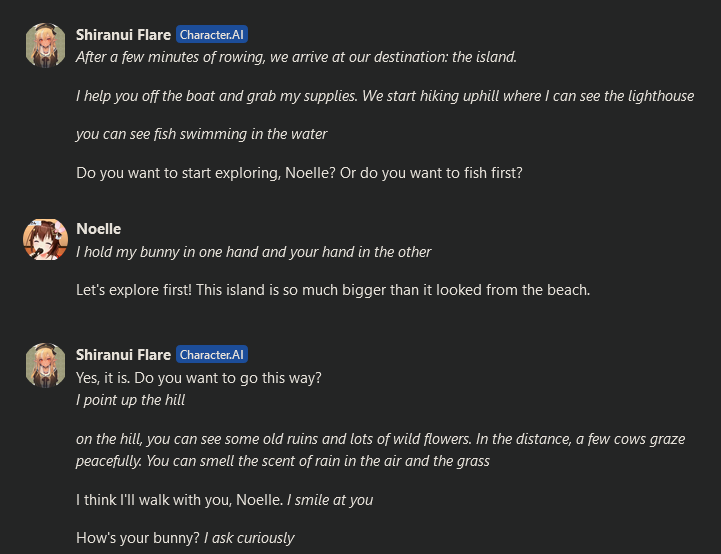
Task: Click Shiranui Flare's avatar beside the rowing message
Action: coord(45,45)
